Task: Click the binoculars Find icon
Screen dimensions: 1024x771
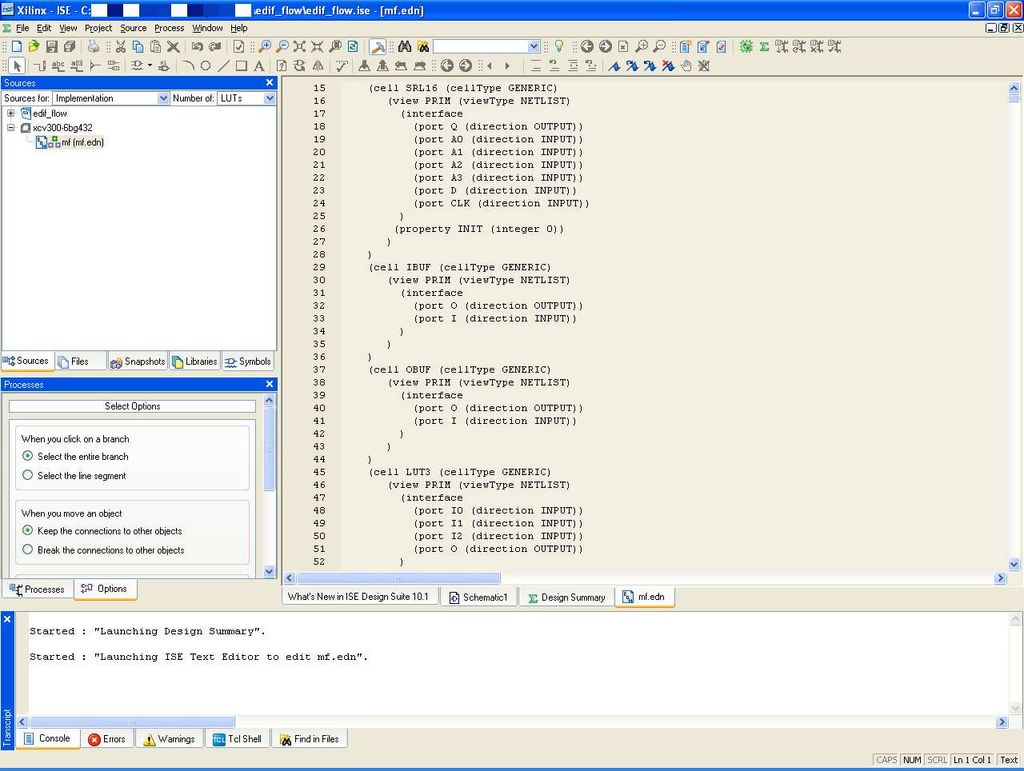Action: (404, 47)
